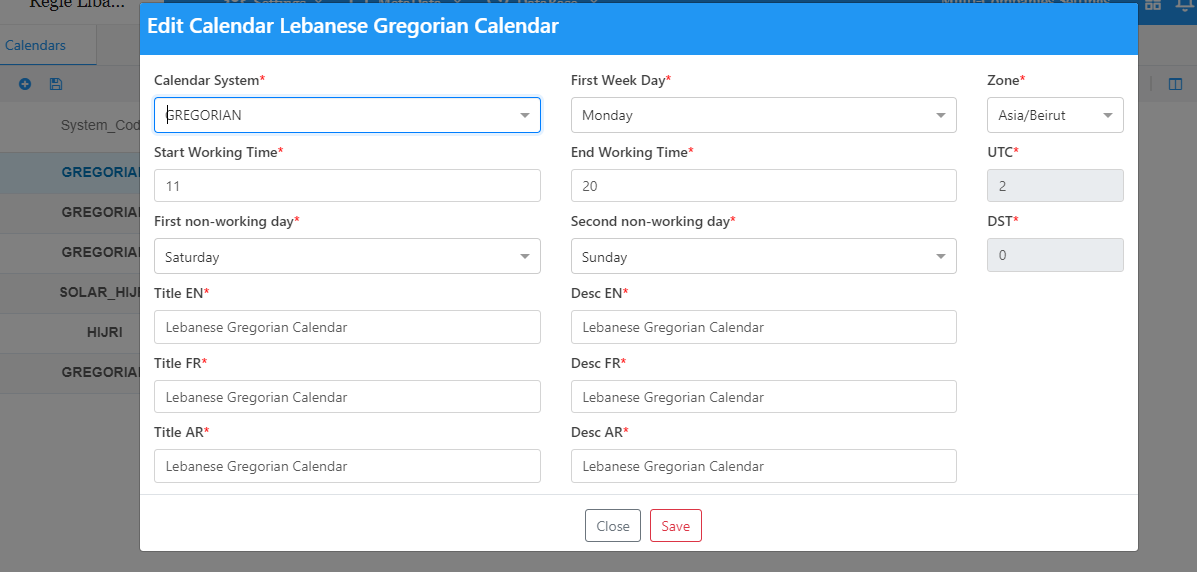Screen dimensions: 1197x572
Task: Open the Second non-working day dropdown
Action: (x=763, y=257)
